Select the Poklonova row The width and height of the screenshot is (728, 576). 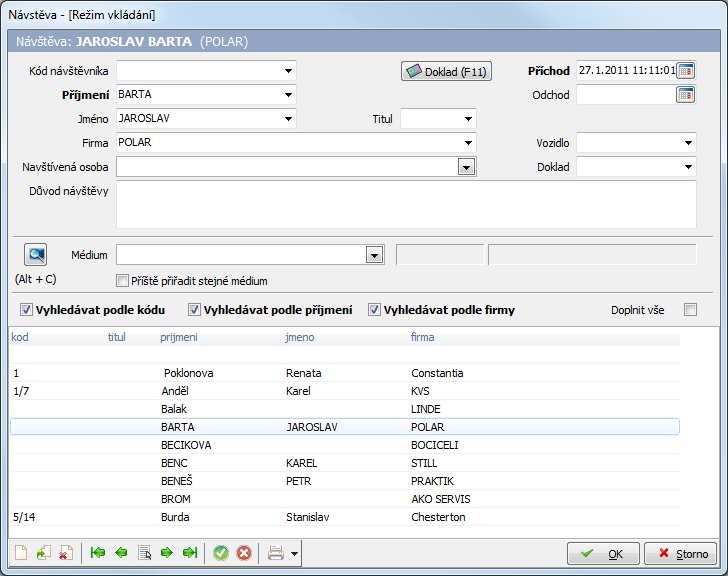click(345, 373)
